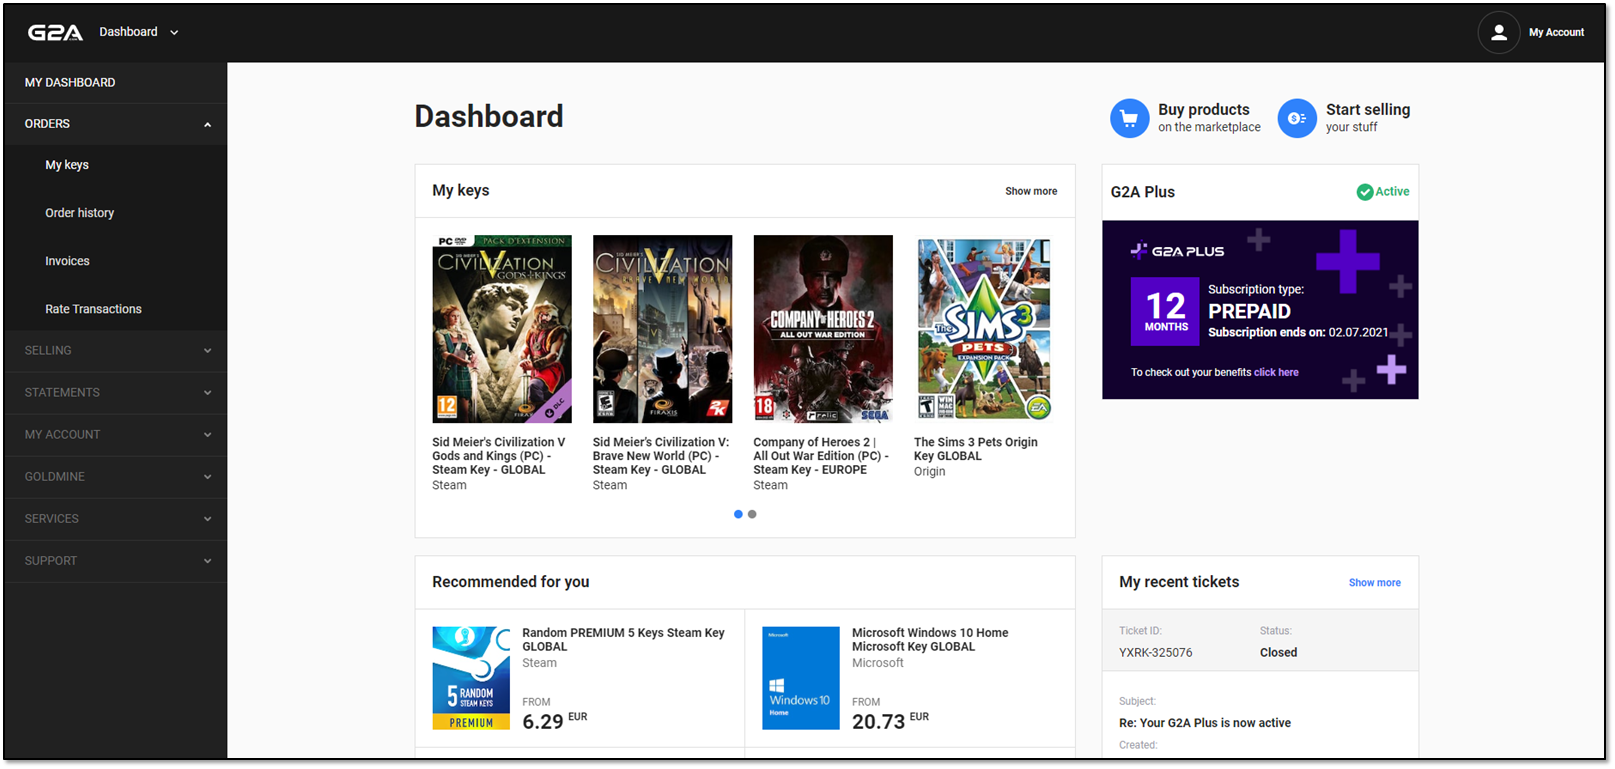1615x769 pixels.
Task: Click the Random Premium Steam Keys image
Action: [471, 678]
